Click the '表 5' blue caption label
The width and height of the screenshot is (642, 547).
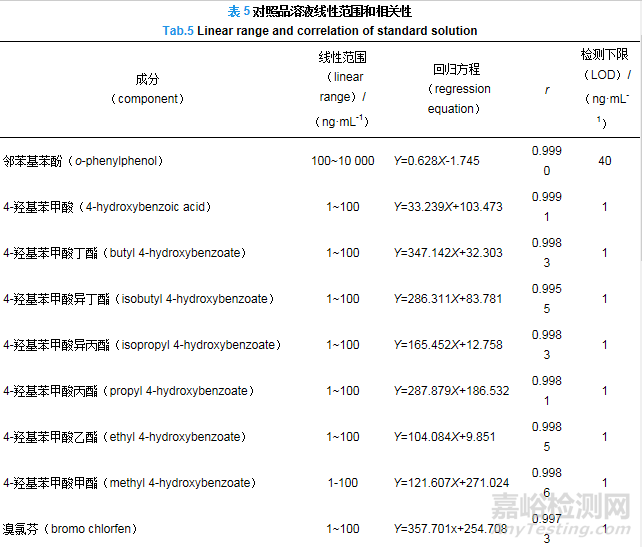tap(238, 11)
